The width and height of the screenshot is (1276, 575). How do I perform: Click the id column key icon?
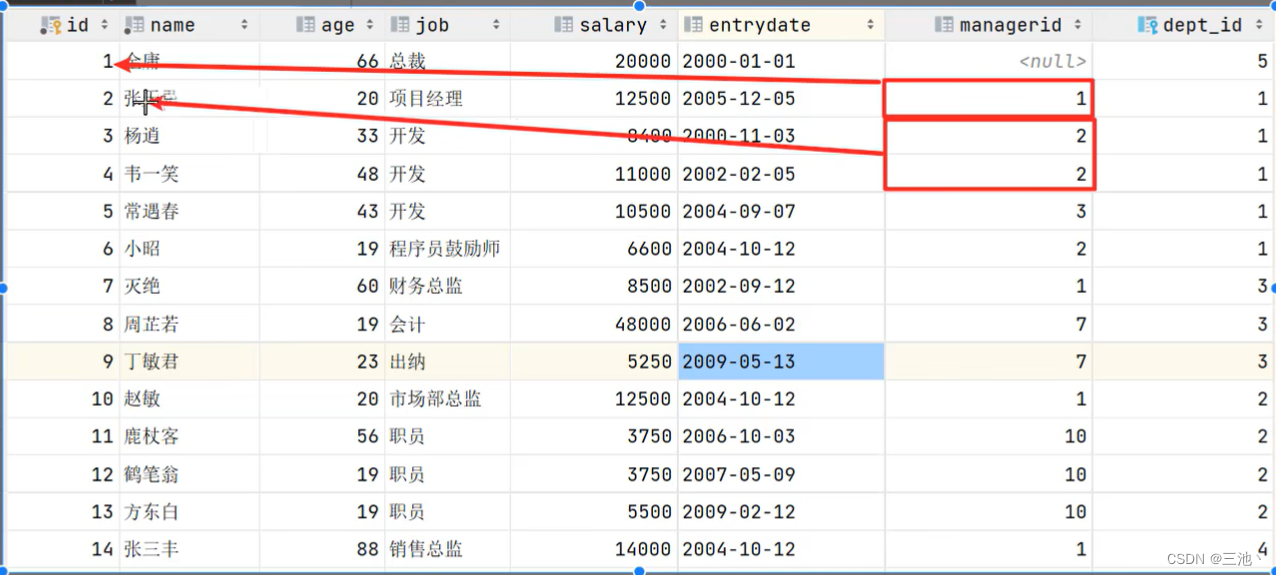(51, 25)
